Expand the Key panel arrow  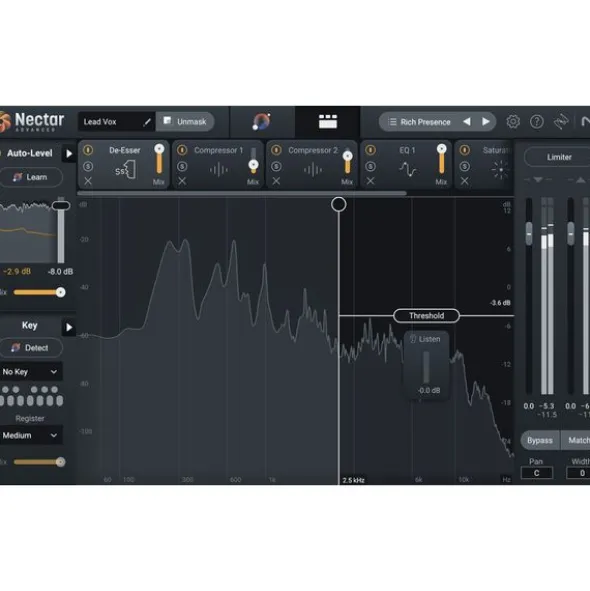pyautogui.click(x=69, y=327)
